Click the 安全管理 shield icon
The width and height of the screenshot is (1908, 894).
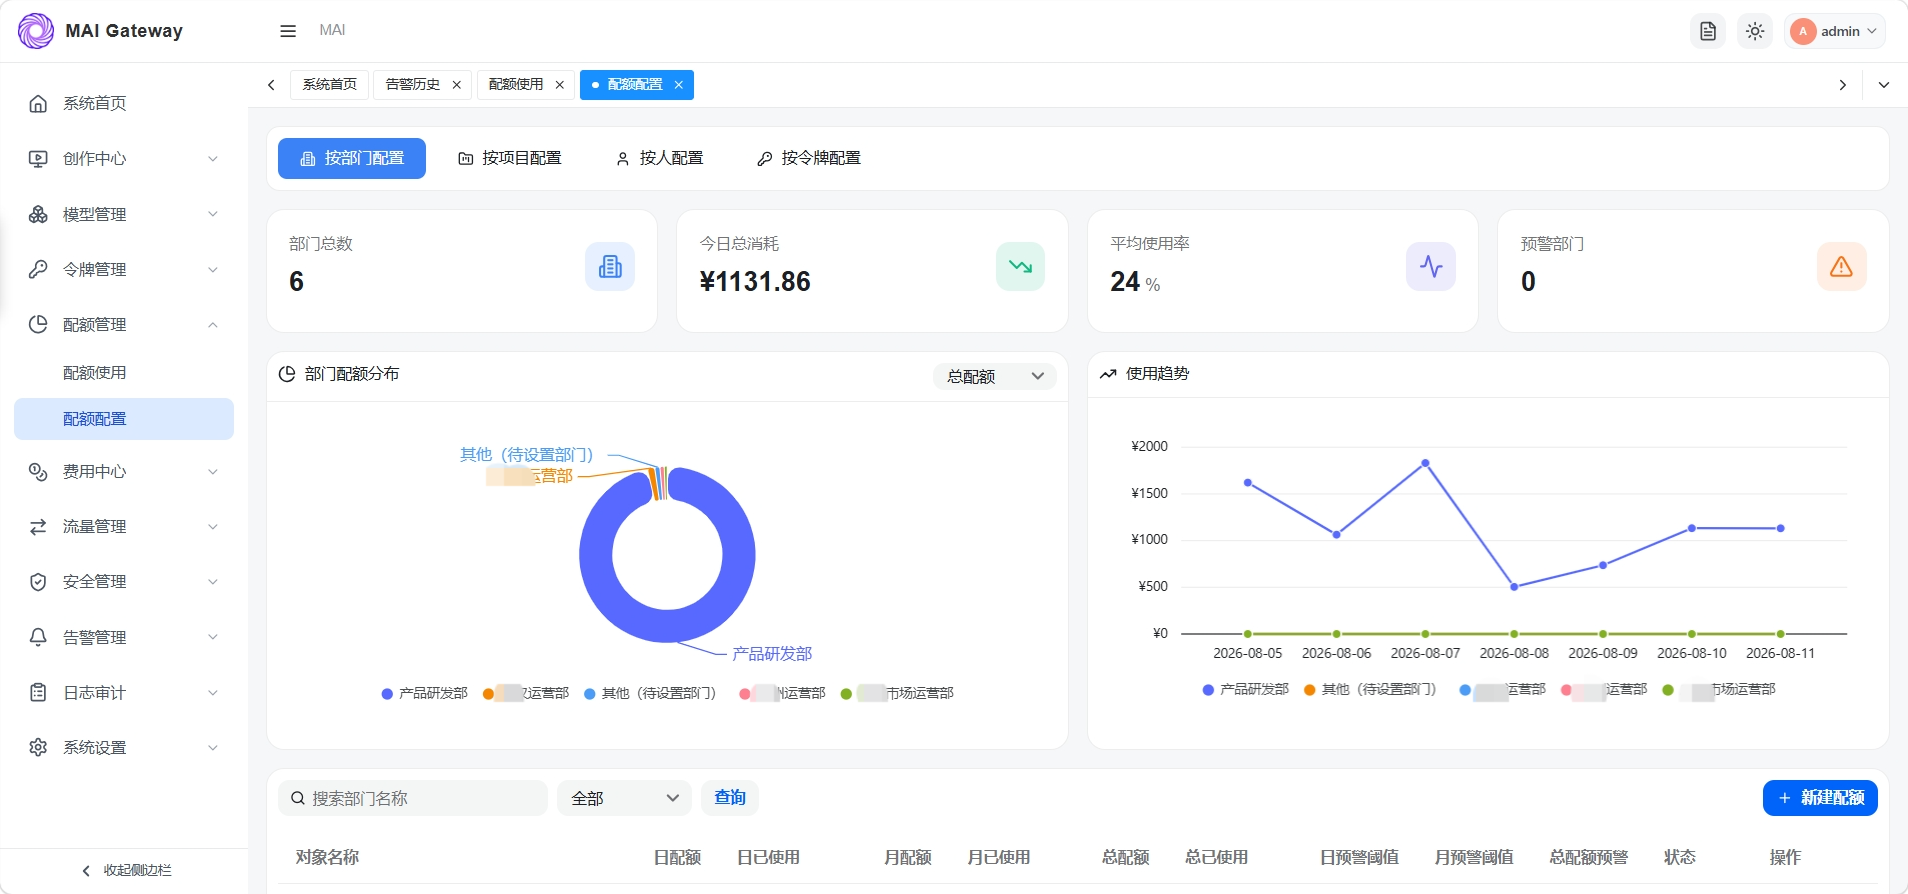[38, 582]
